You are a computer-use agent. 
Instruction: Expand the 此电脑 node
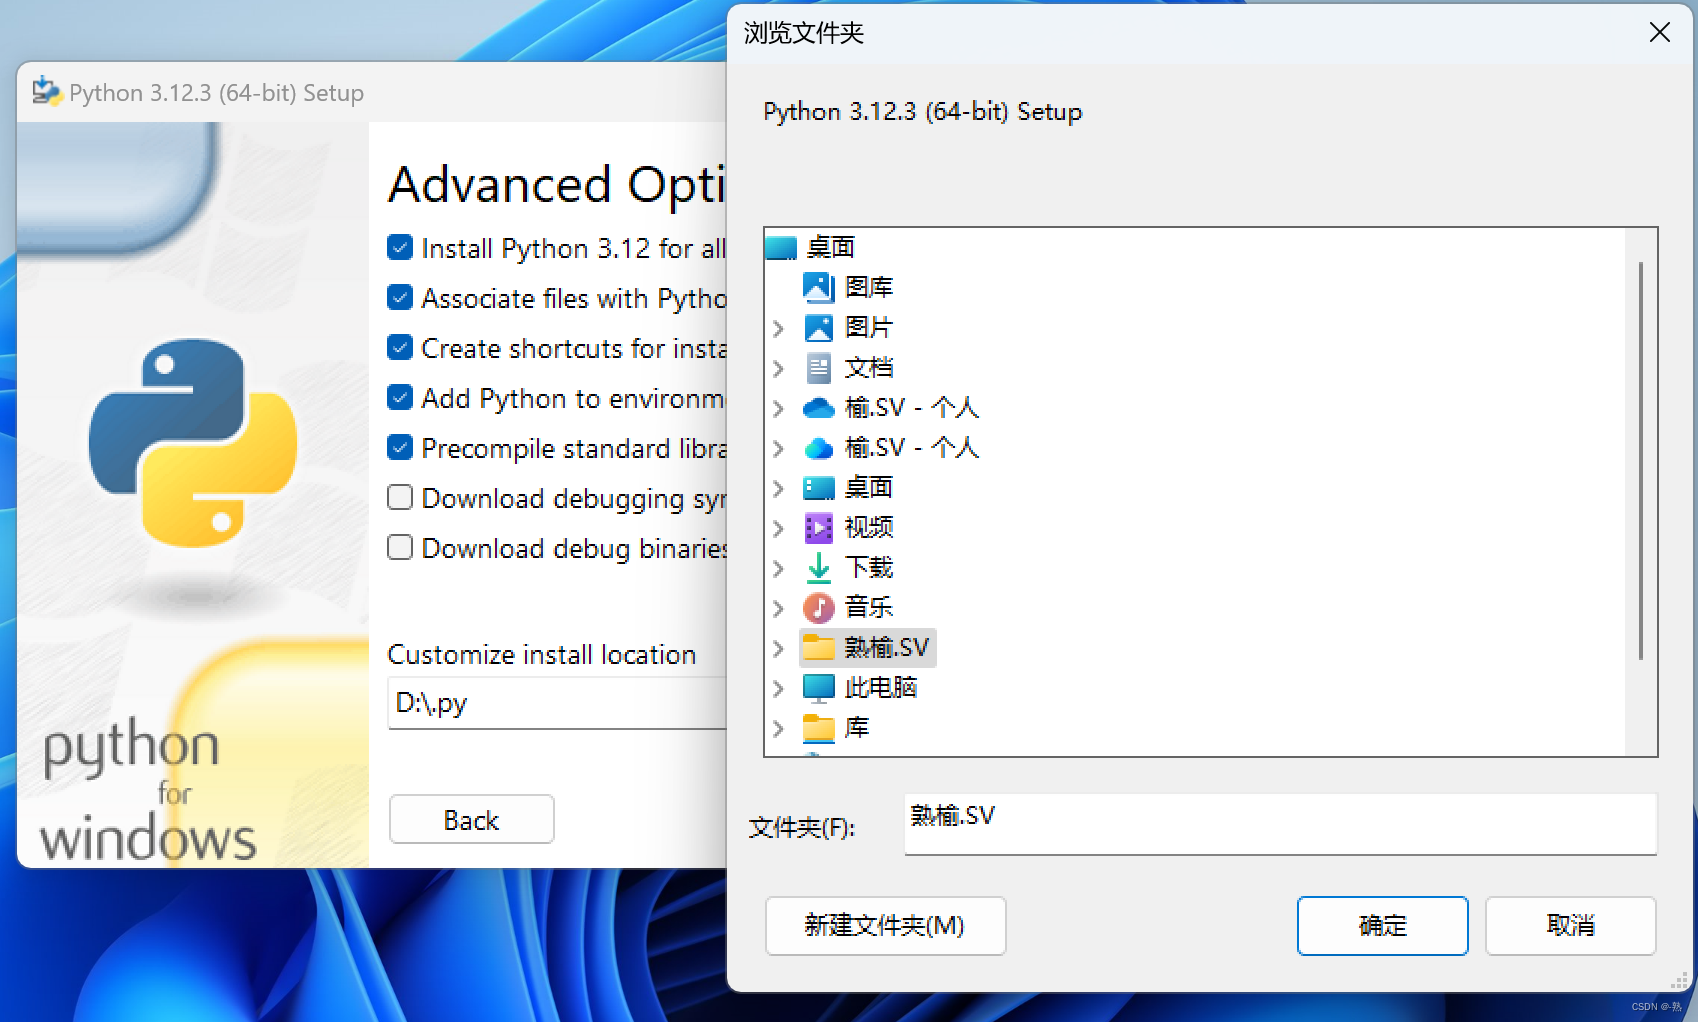[x=778, y=688]
